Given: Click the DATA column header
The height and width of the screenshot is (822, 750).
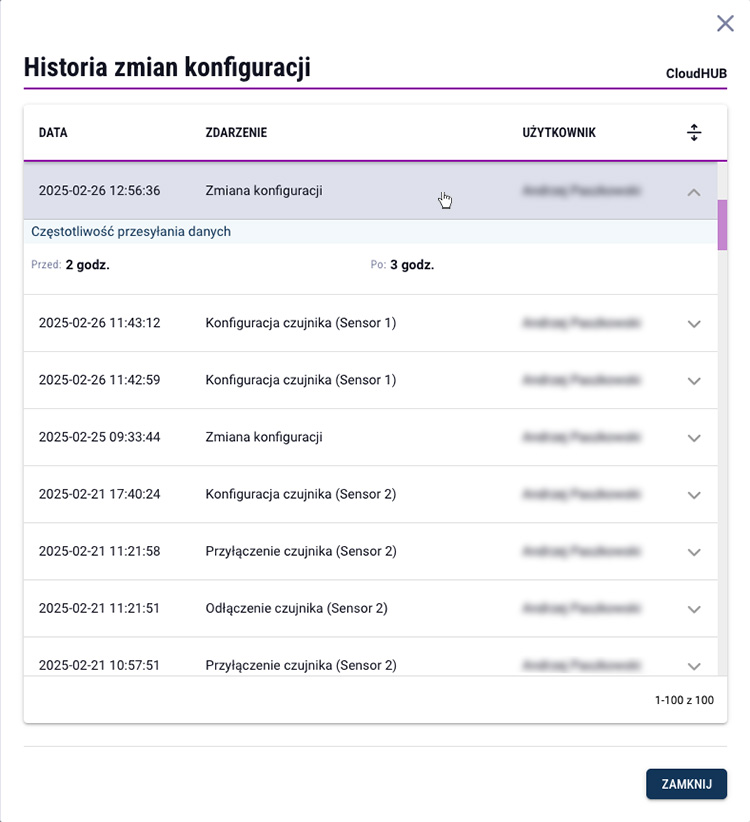Looking at the screenshot, I should tap(53, 133).
